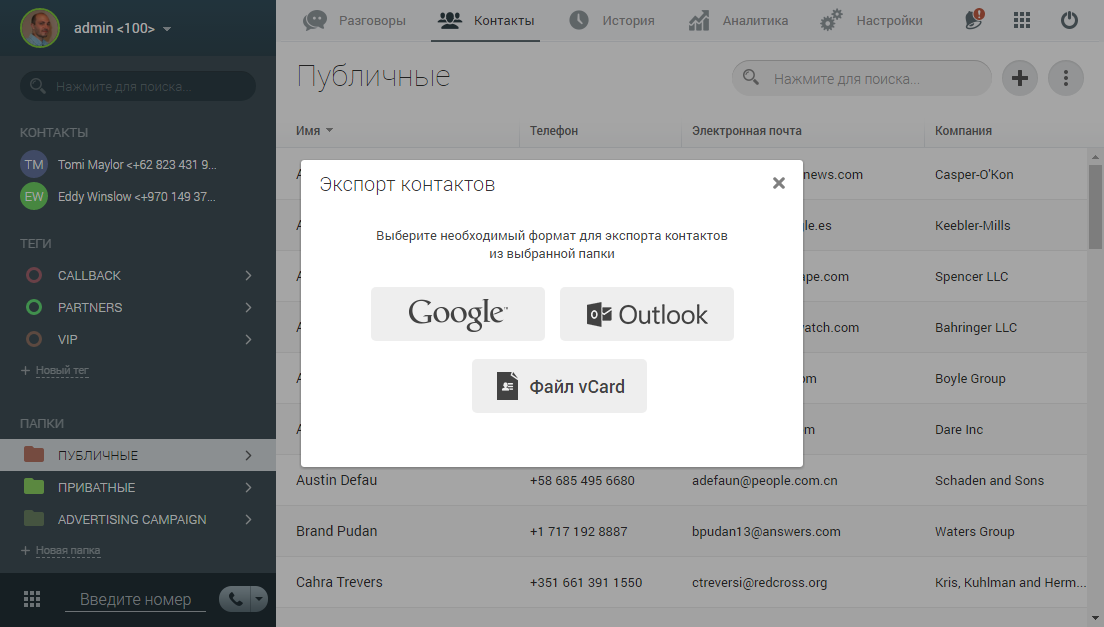Export contacts to Google
Screen dimensions: 1104x627
click(458, 314)
